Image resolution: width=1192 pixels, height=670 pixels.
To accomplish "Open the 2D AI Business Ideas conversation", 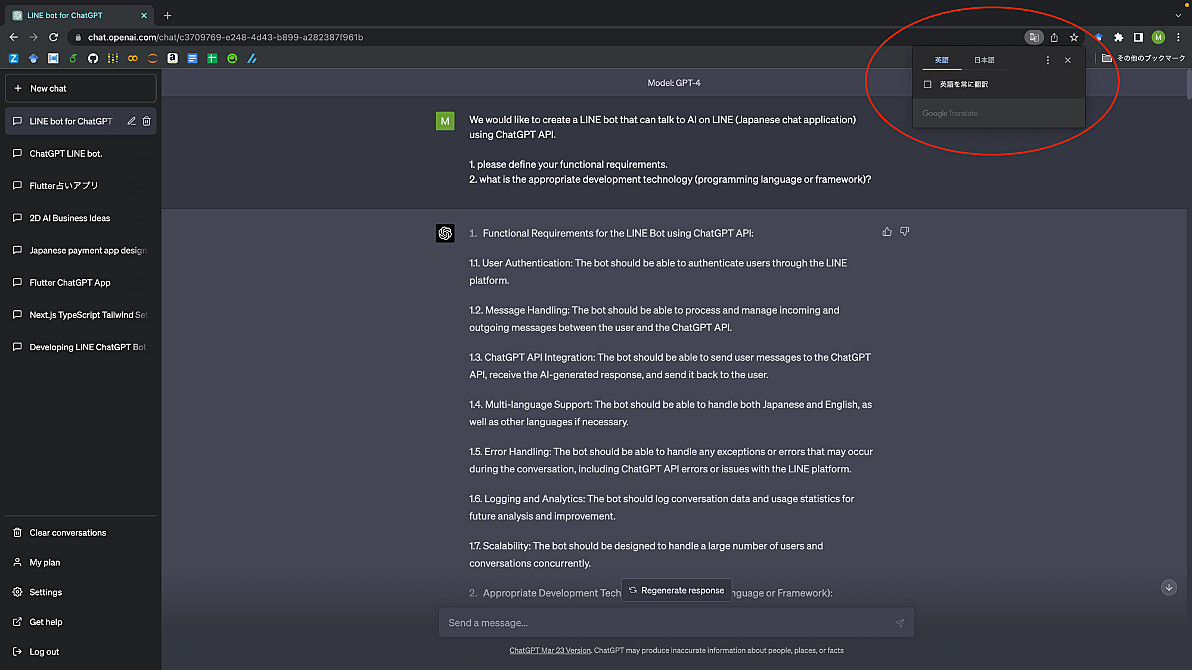I will click(81, 218).
